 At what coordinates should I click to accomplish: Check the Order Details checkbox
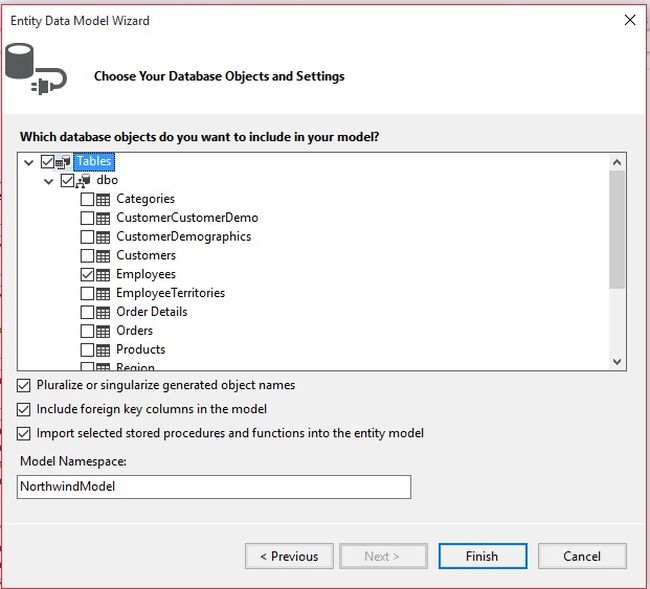87,312
